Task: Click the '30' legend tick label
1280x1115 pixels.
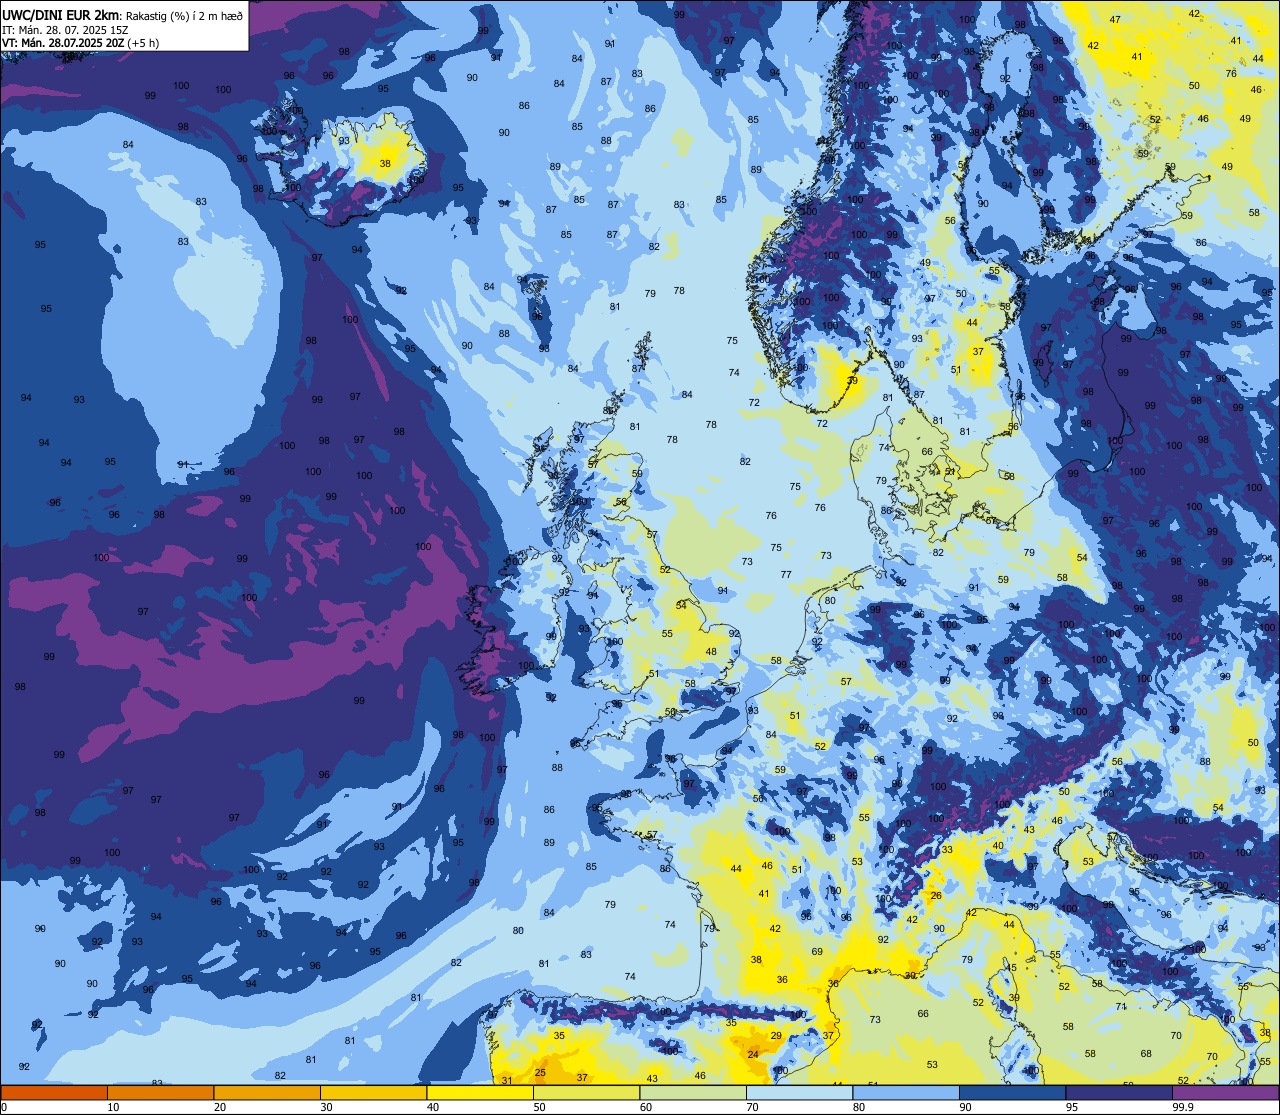Action: pos(326,1107)
